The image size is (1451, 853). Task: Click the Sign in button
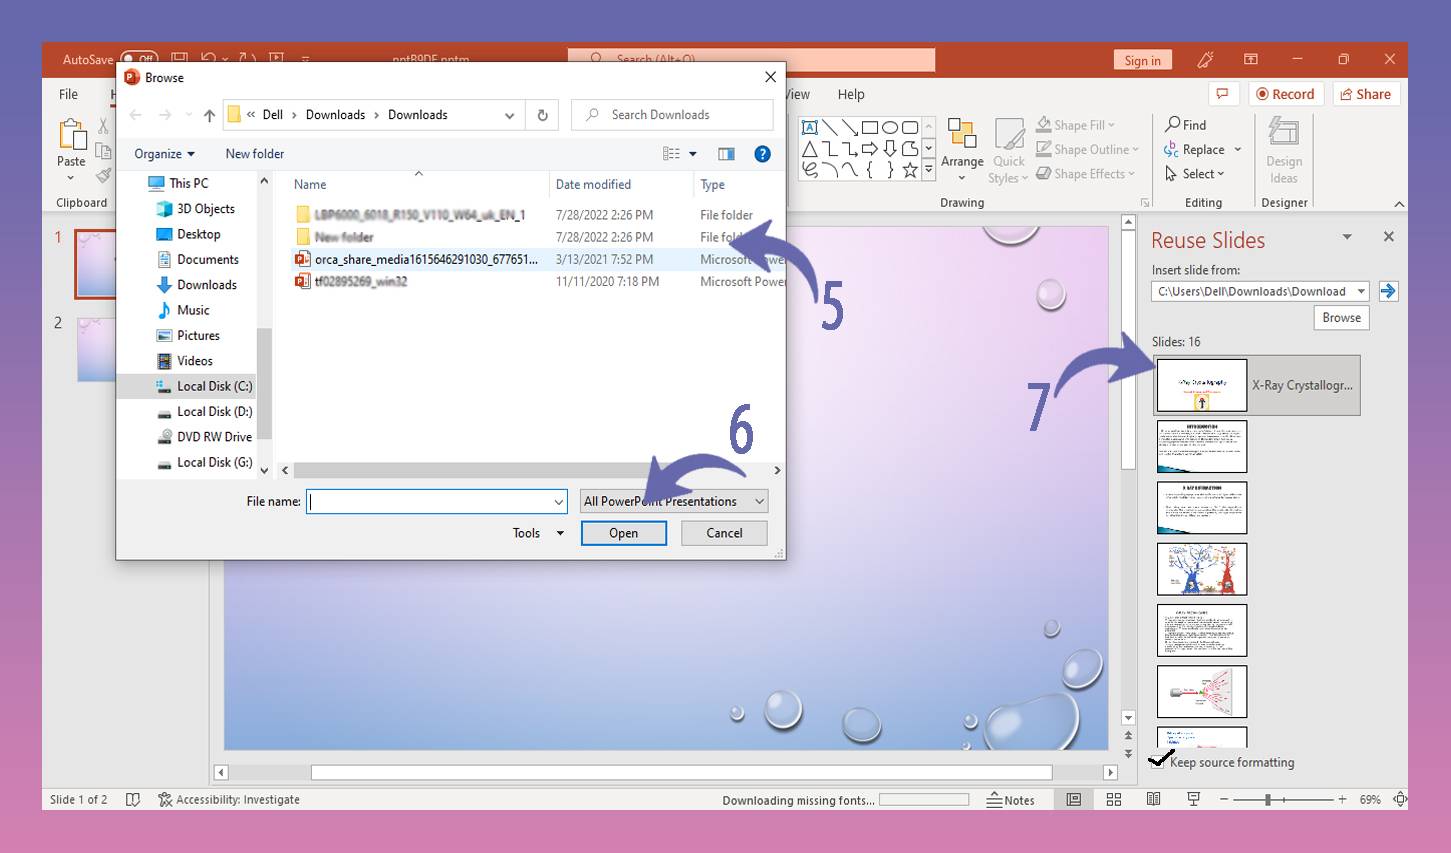point(1142,60)
